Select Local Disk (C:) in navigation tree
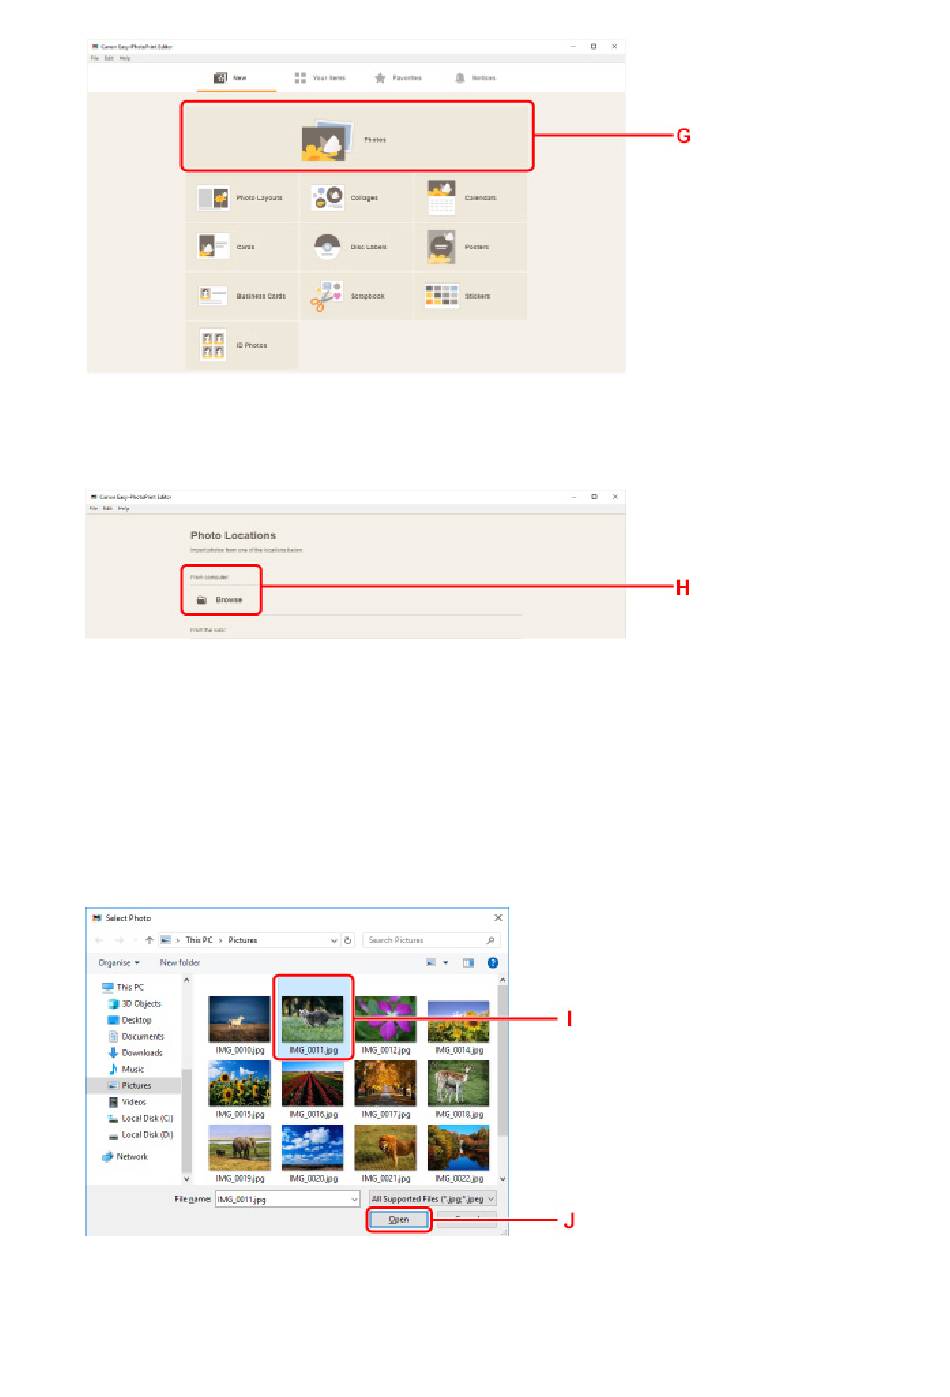The height and width of the screenshot is (1397, 950). click(141, 1118)
